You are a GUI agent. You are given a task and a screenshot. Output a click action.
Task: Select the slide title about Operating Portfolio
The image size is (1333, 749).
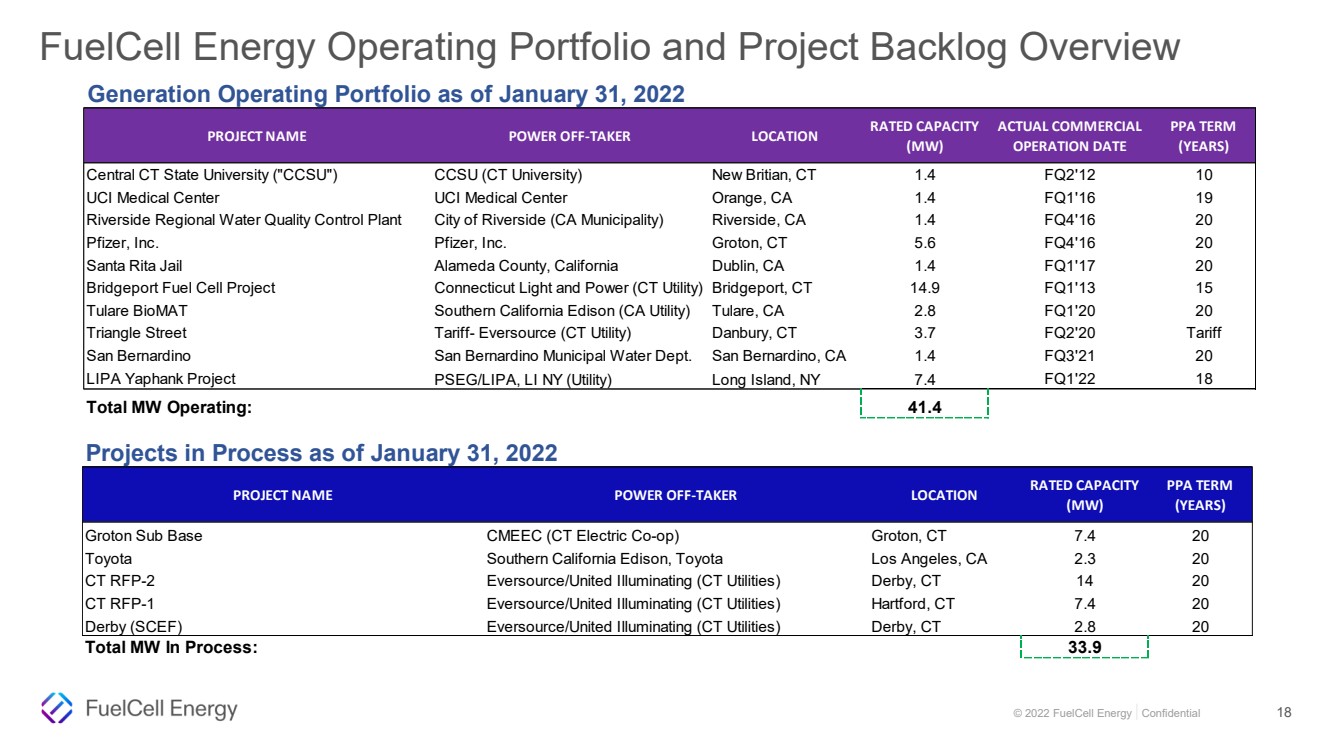click(609, 48)
